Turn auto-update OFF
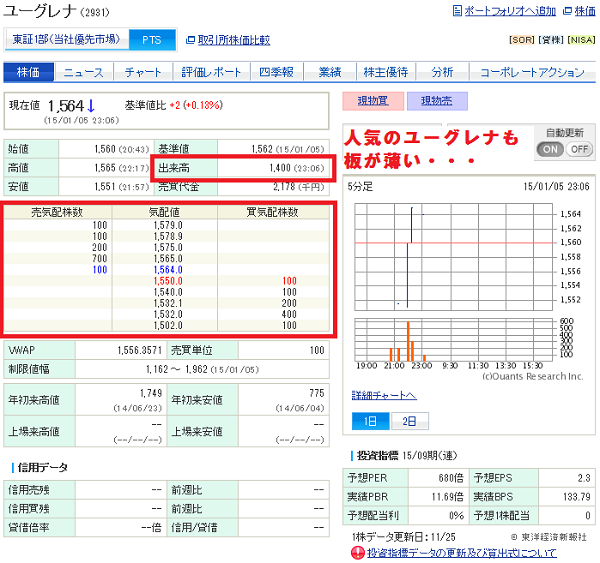 (x=579, y=149)
